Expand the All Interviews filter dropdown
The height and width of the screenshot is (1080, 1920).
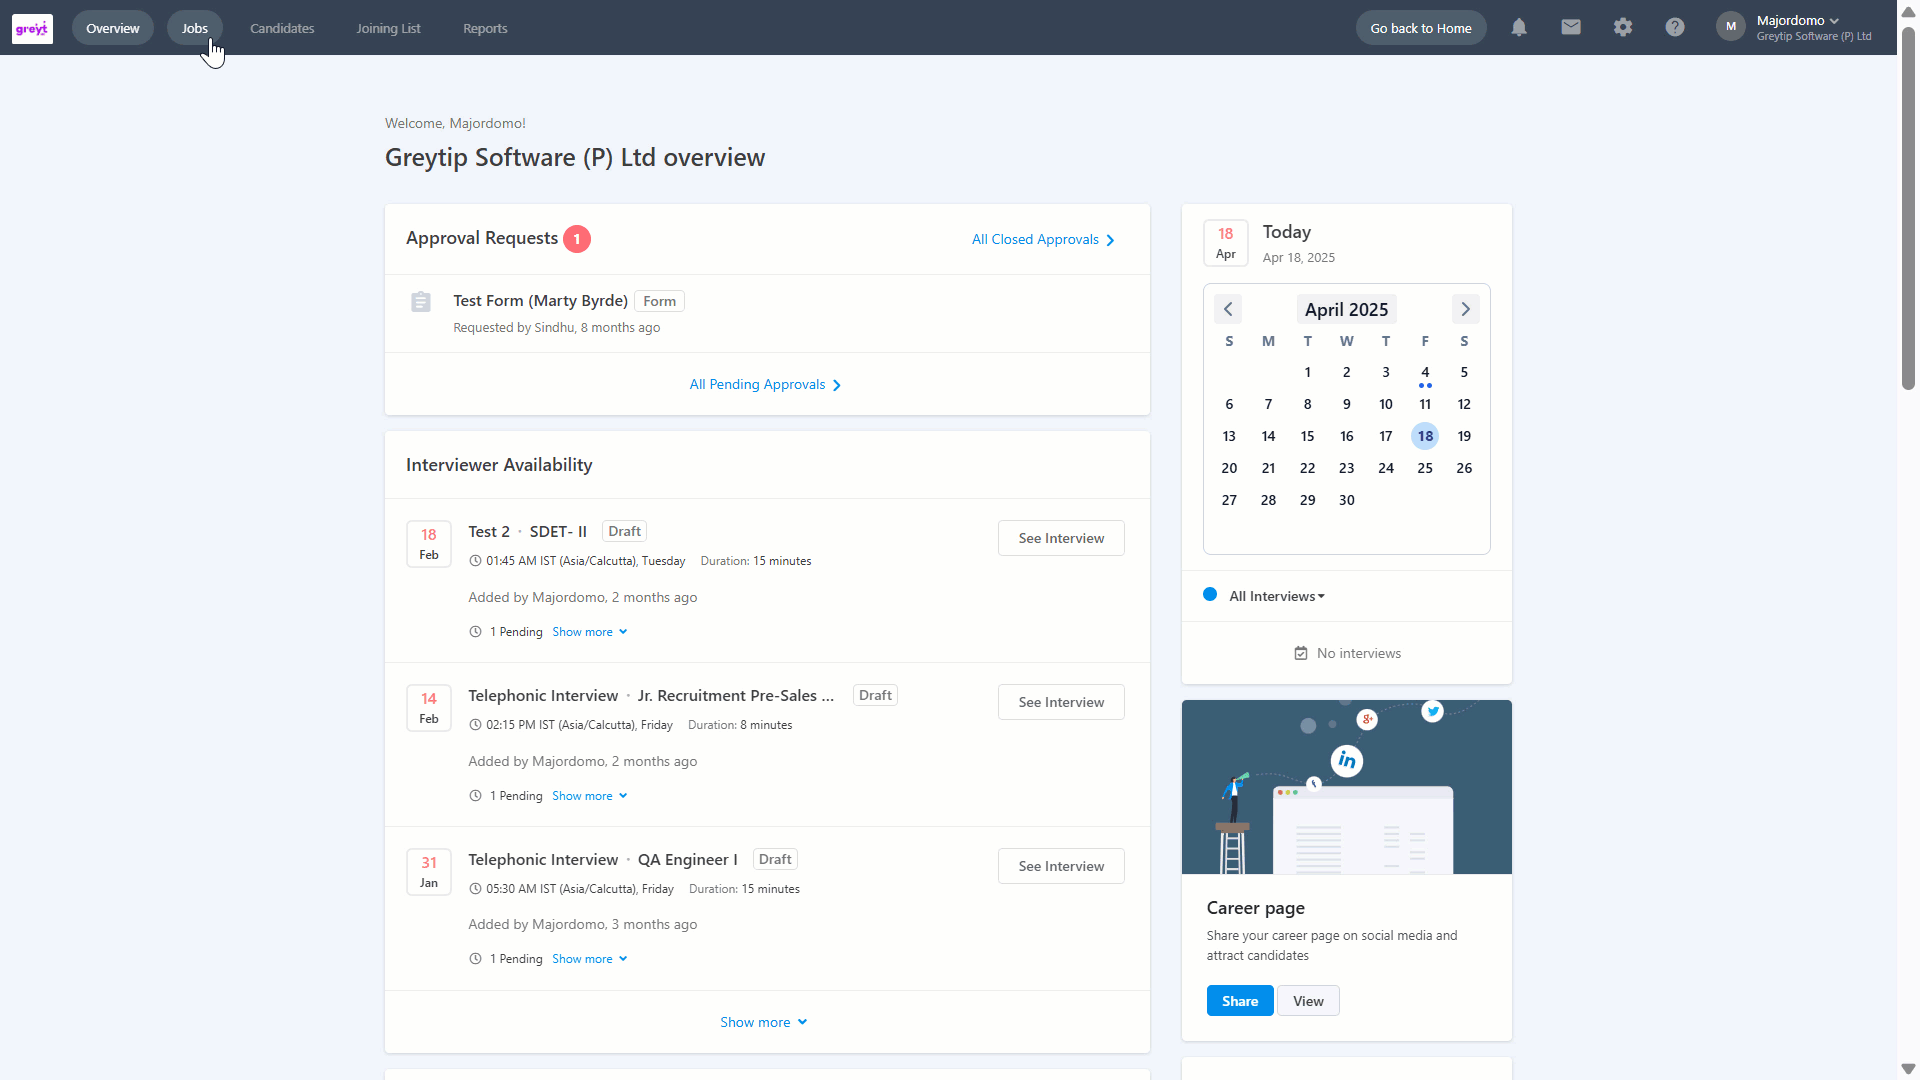(x=1277, y=596)
